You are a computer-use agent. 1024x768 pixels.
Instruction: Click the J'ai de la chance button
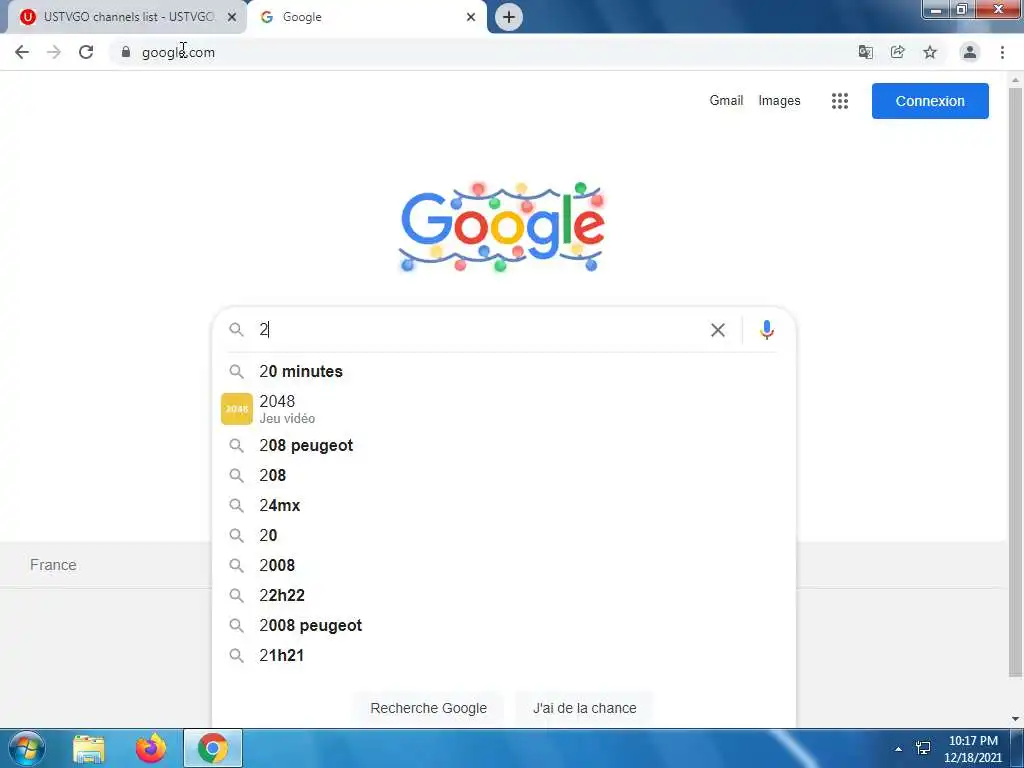click(x=584, y=708)
